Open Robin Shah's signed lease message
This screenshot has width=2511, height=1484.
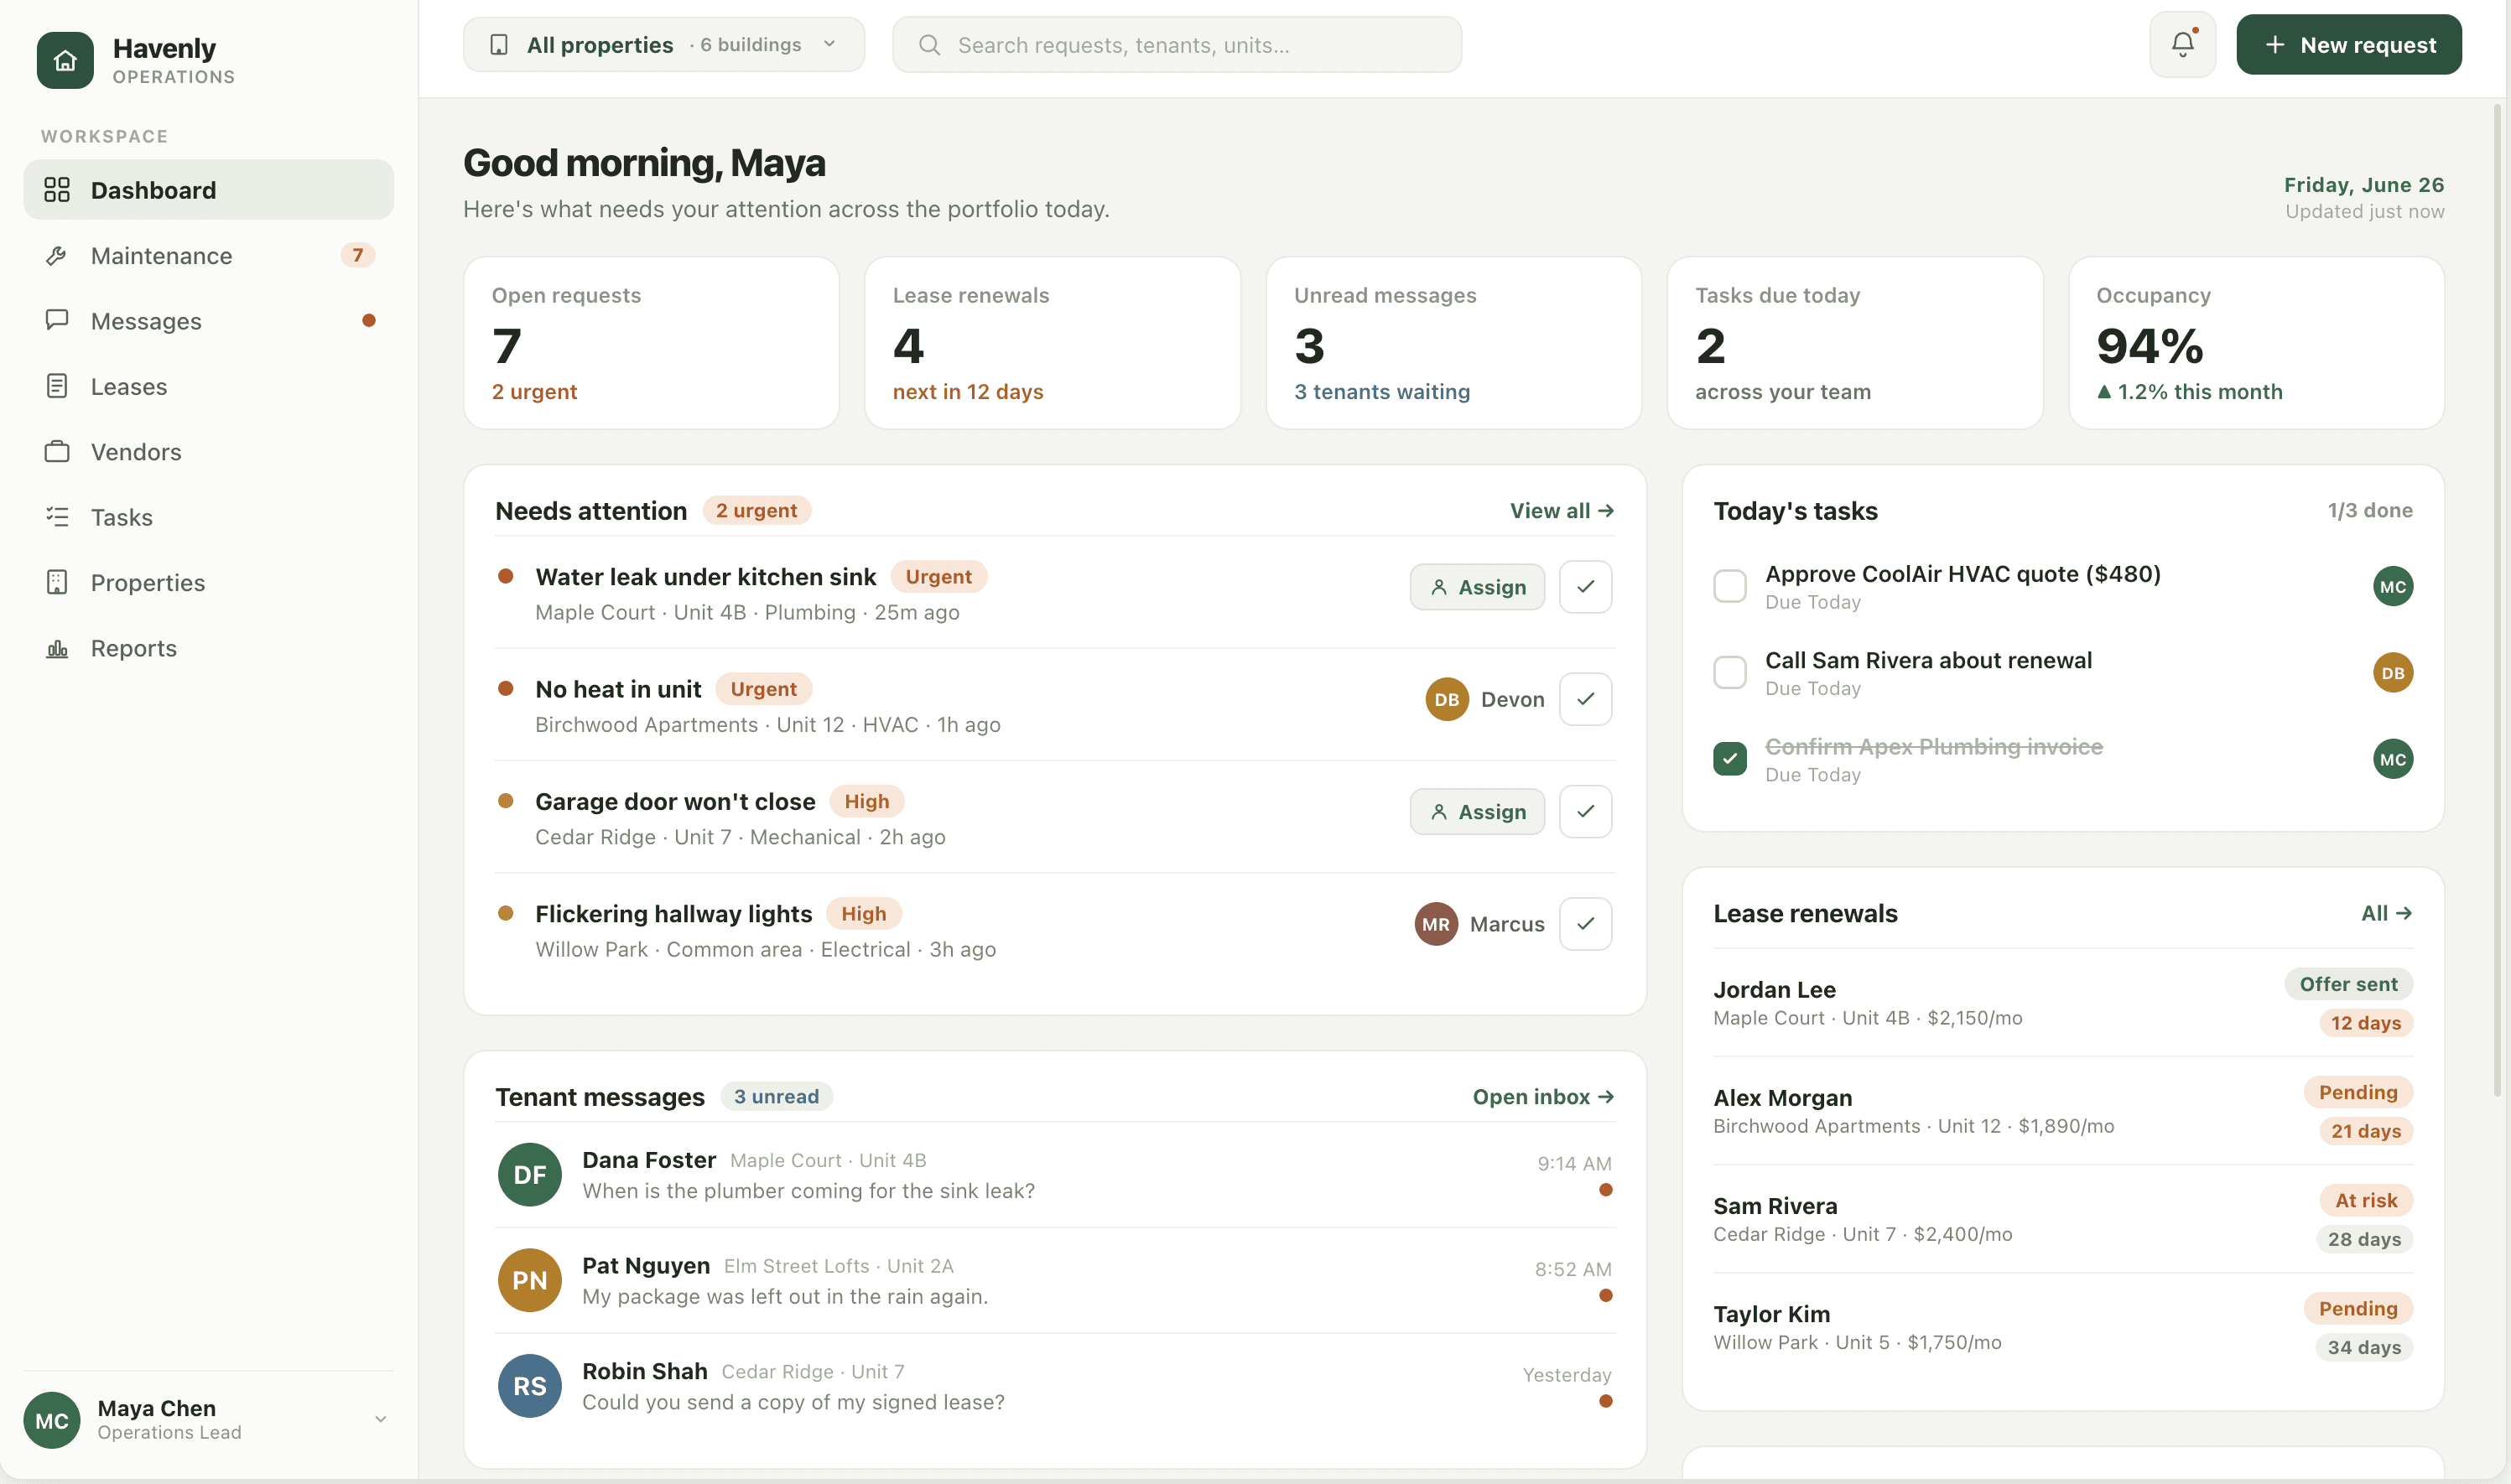[x=1054, y=1386]
